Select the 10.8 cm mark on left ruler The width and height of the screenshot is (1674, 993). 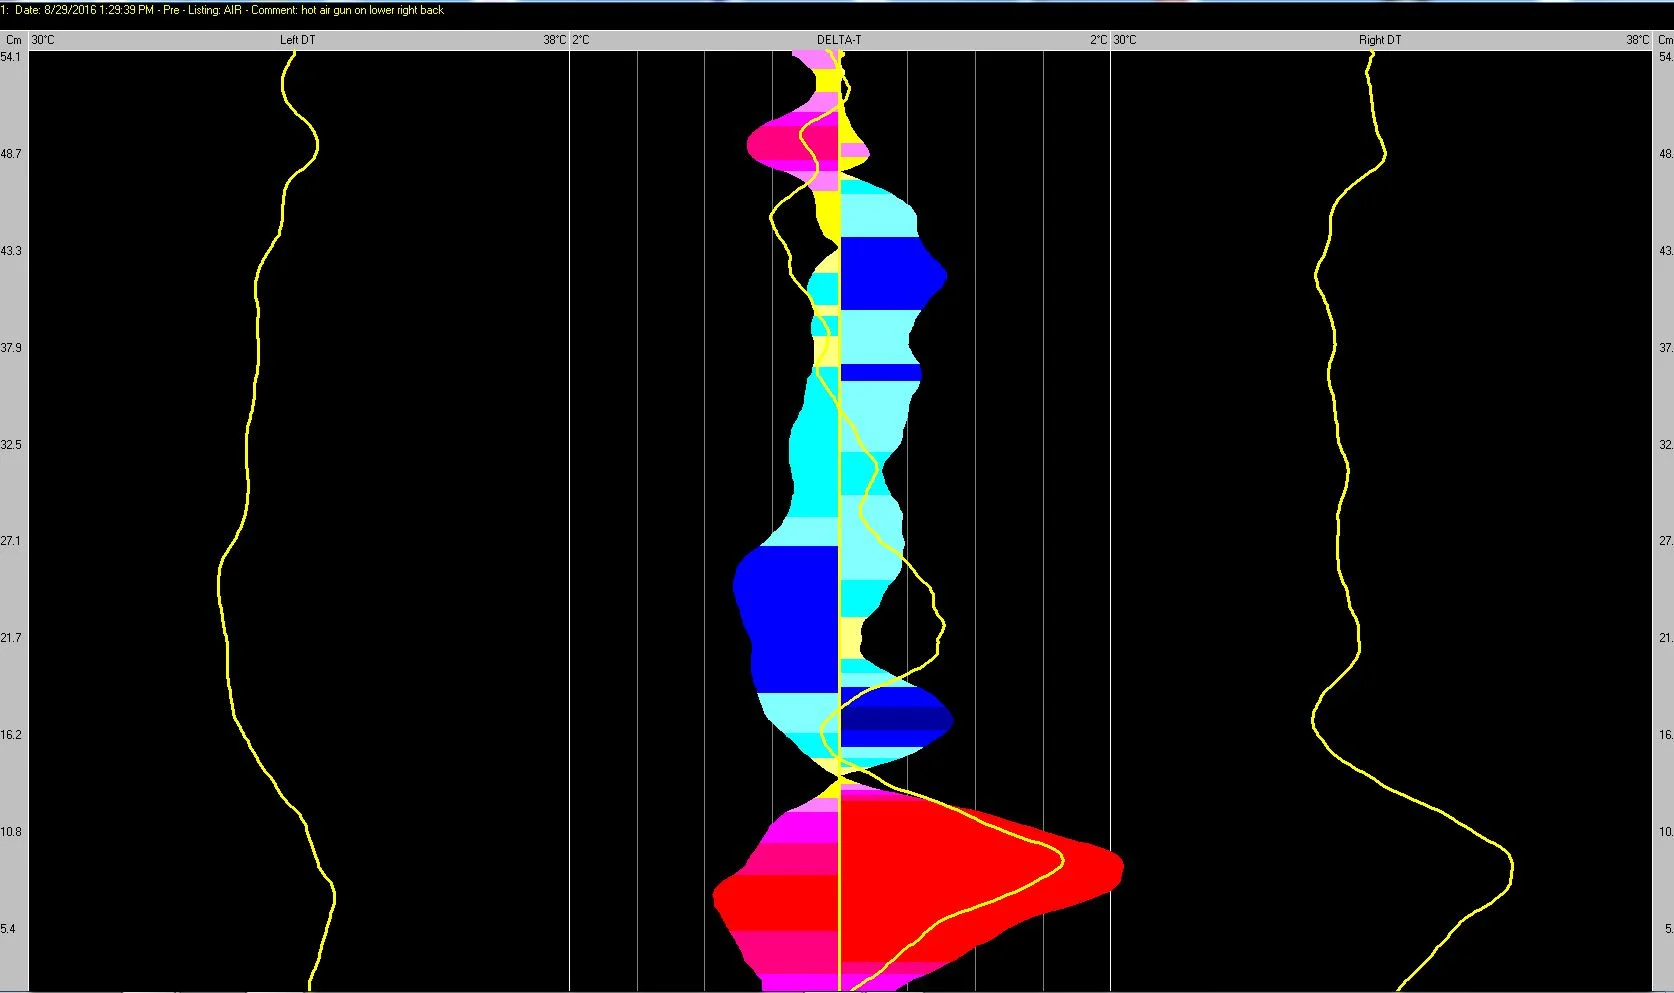[x=10, y=832]
